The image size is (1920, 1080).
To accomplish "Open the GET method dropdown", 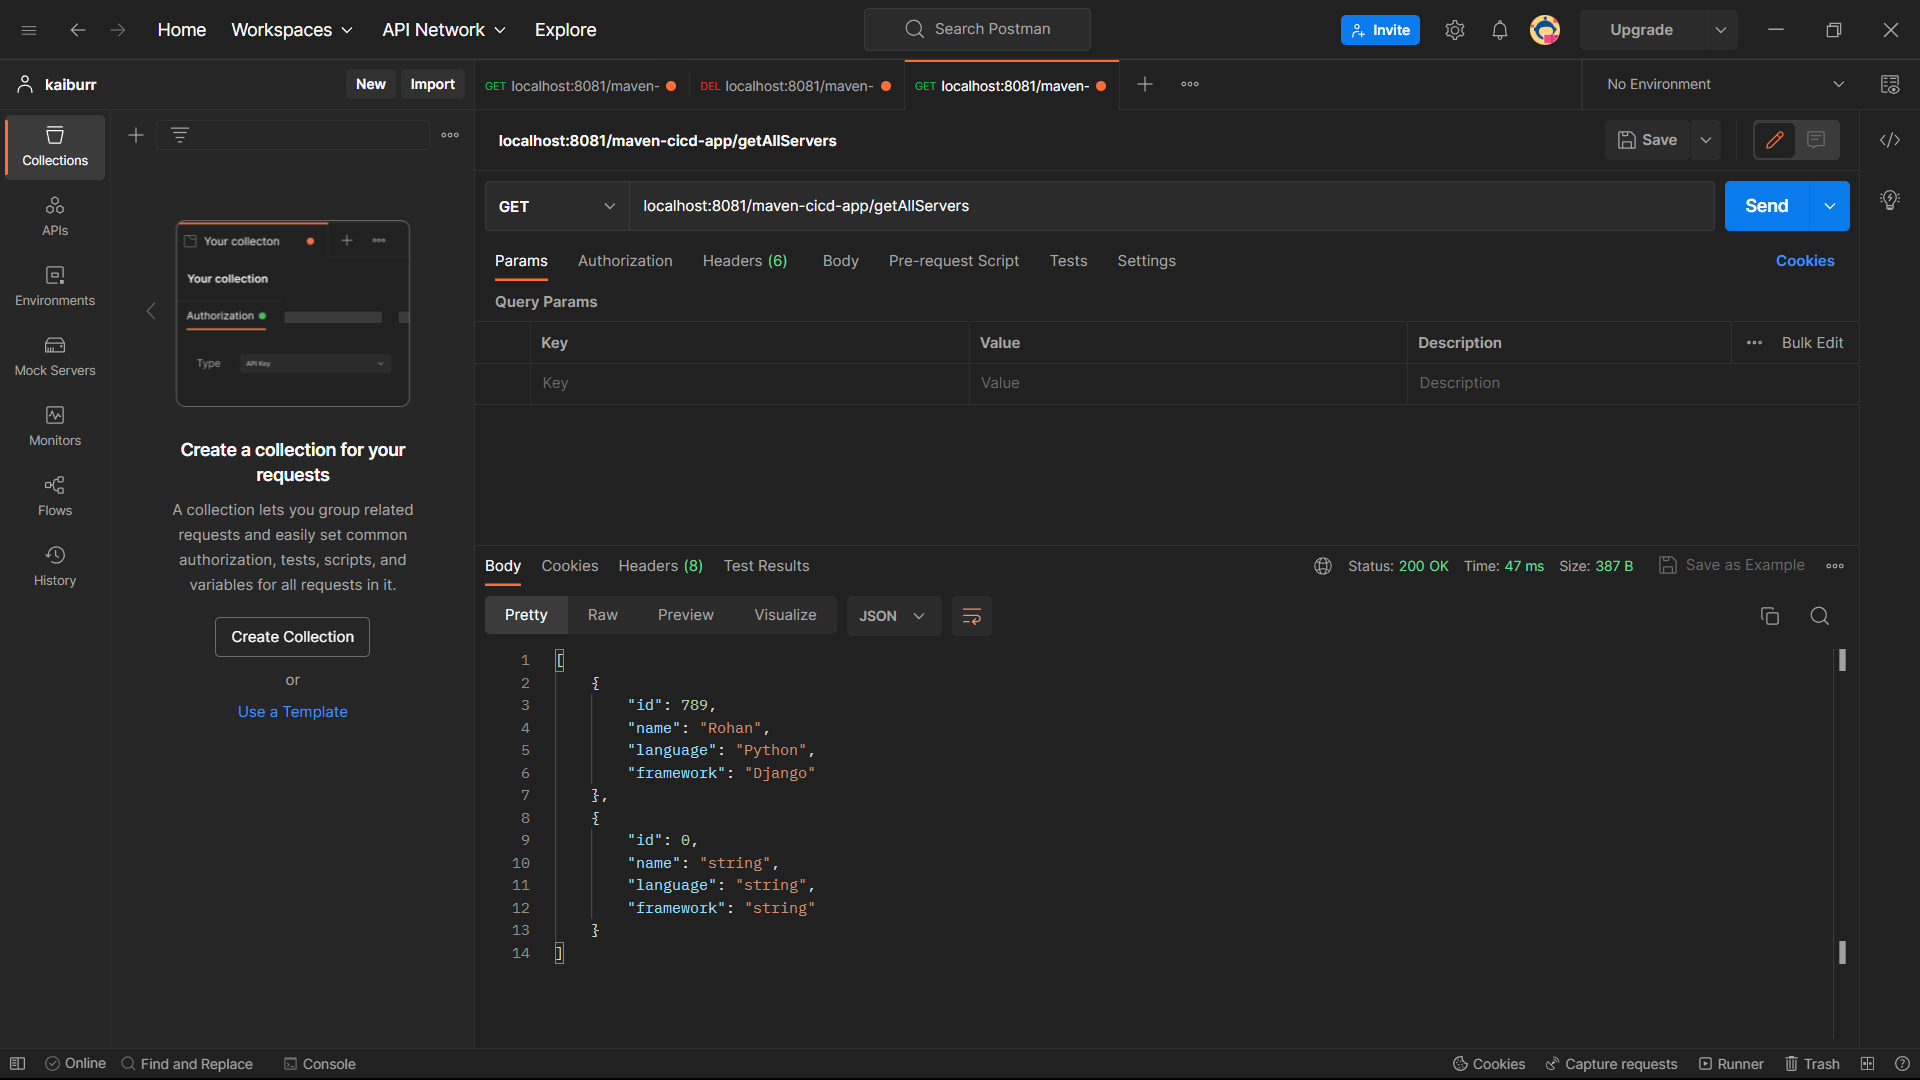I will (x=556, y=206).
